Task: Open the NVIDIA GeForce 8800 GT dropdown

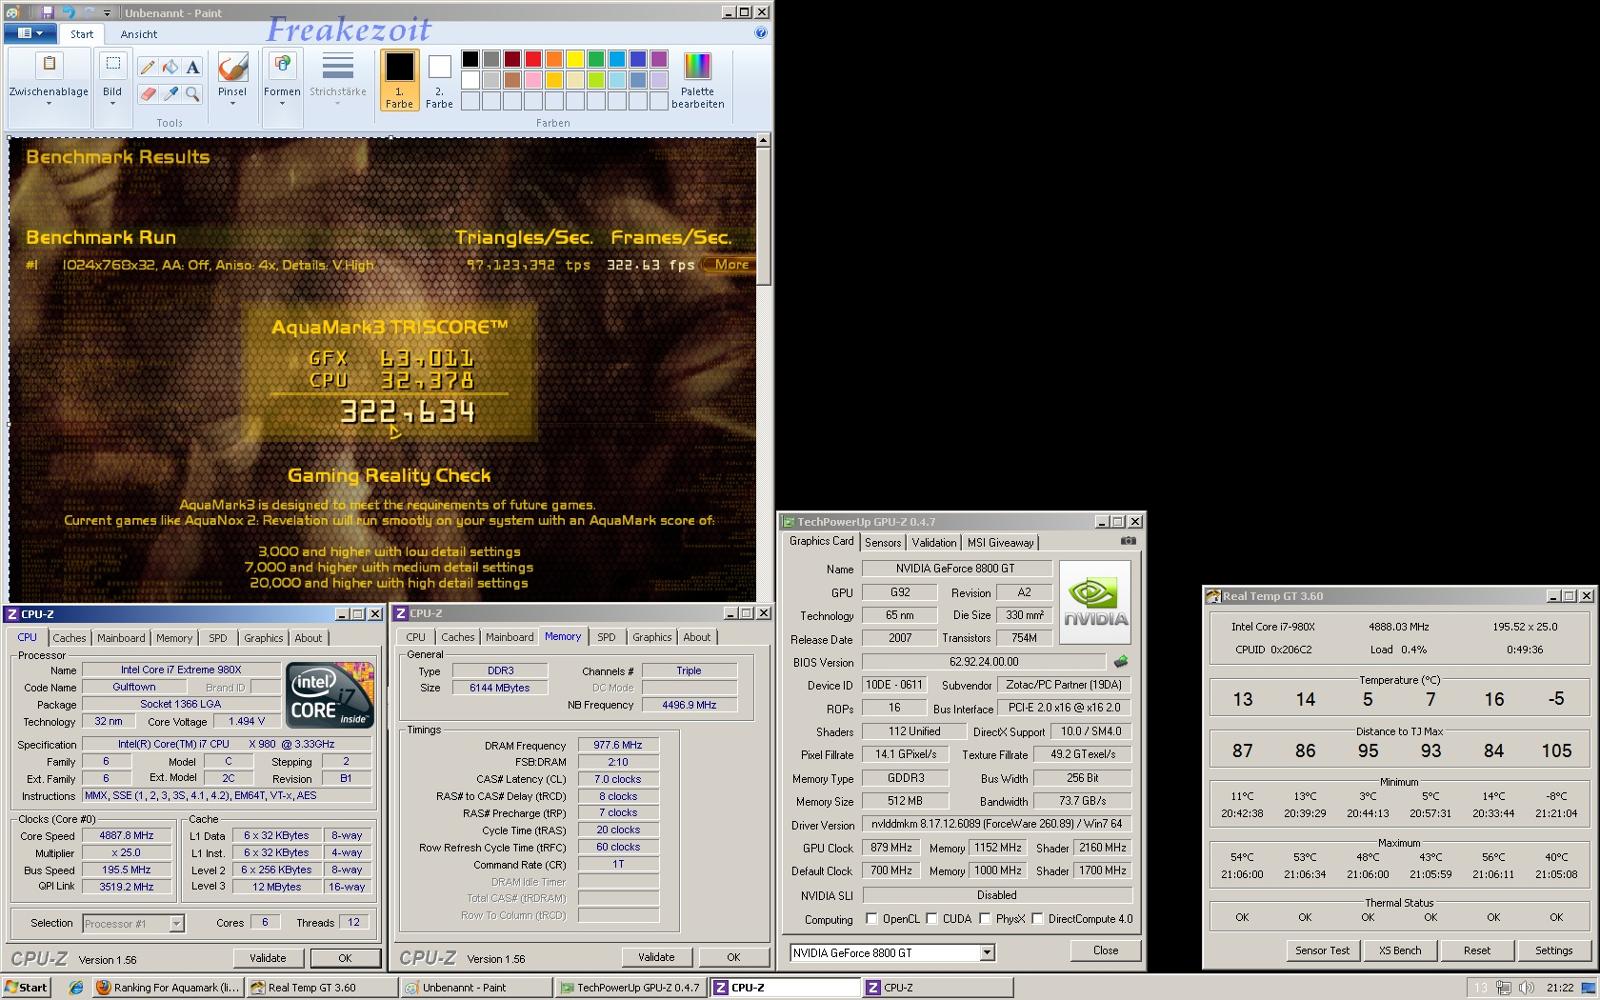Action: 987,952
